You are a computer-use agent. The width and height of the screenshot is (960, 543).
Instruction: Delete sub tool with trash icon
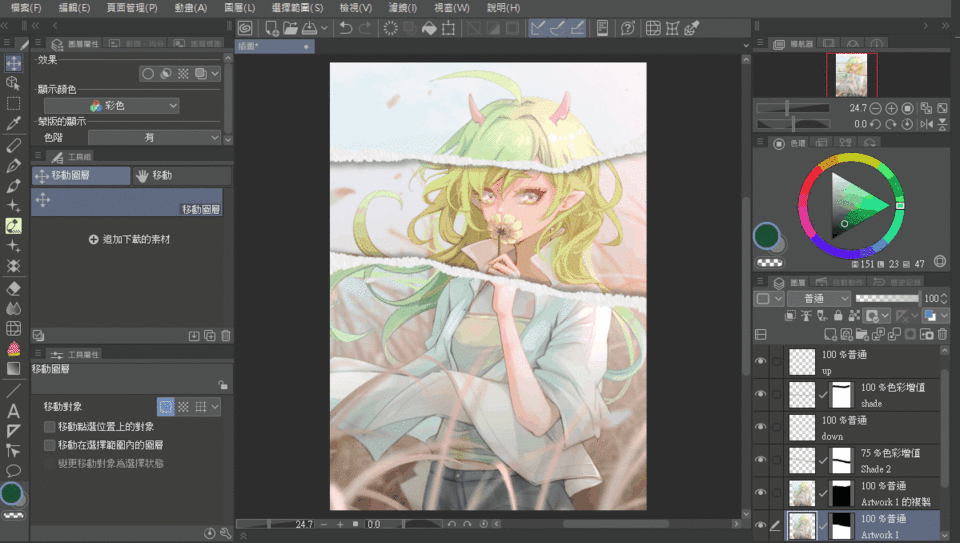pyautogui.click(x=226, y=335)
